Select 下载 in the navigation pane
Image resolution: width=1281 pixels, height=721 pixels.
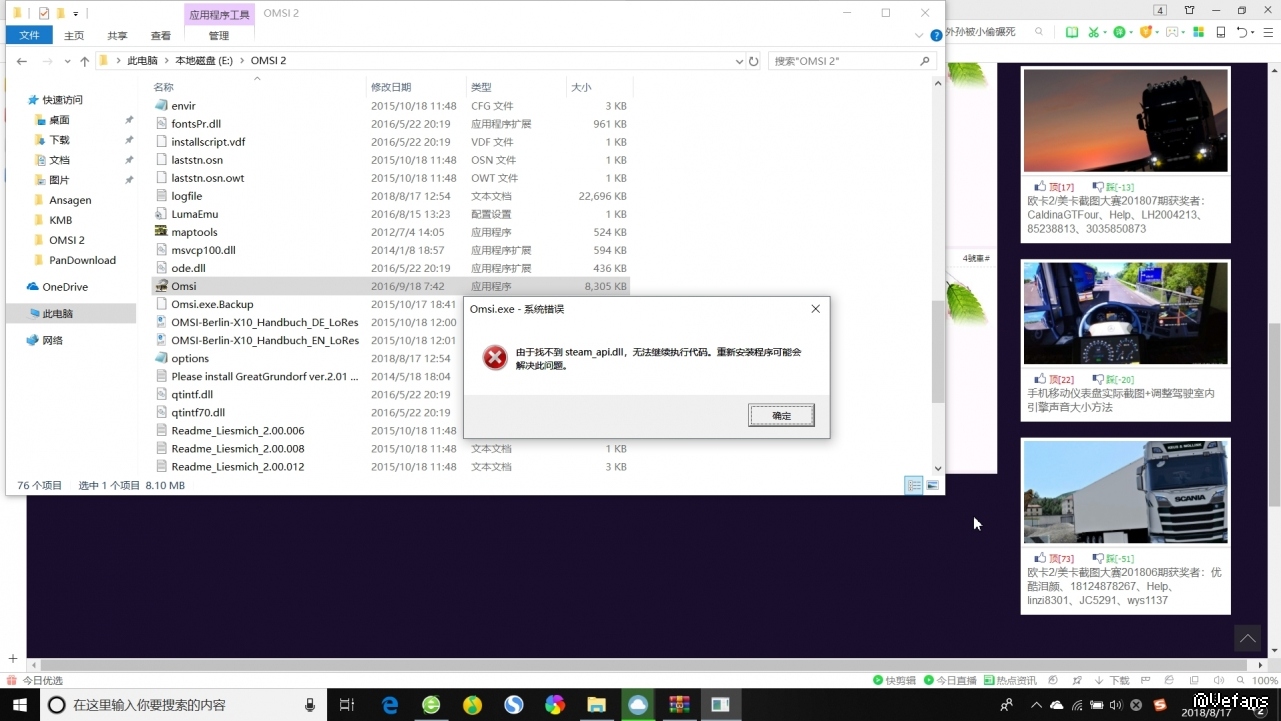click(x=59, y=140)
